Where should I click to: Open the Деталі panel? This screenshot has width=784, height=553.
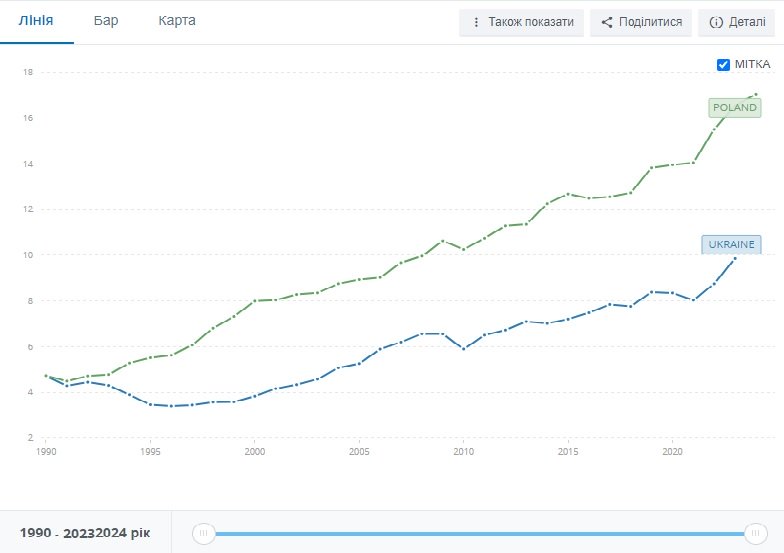(x=738, y=22)
